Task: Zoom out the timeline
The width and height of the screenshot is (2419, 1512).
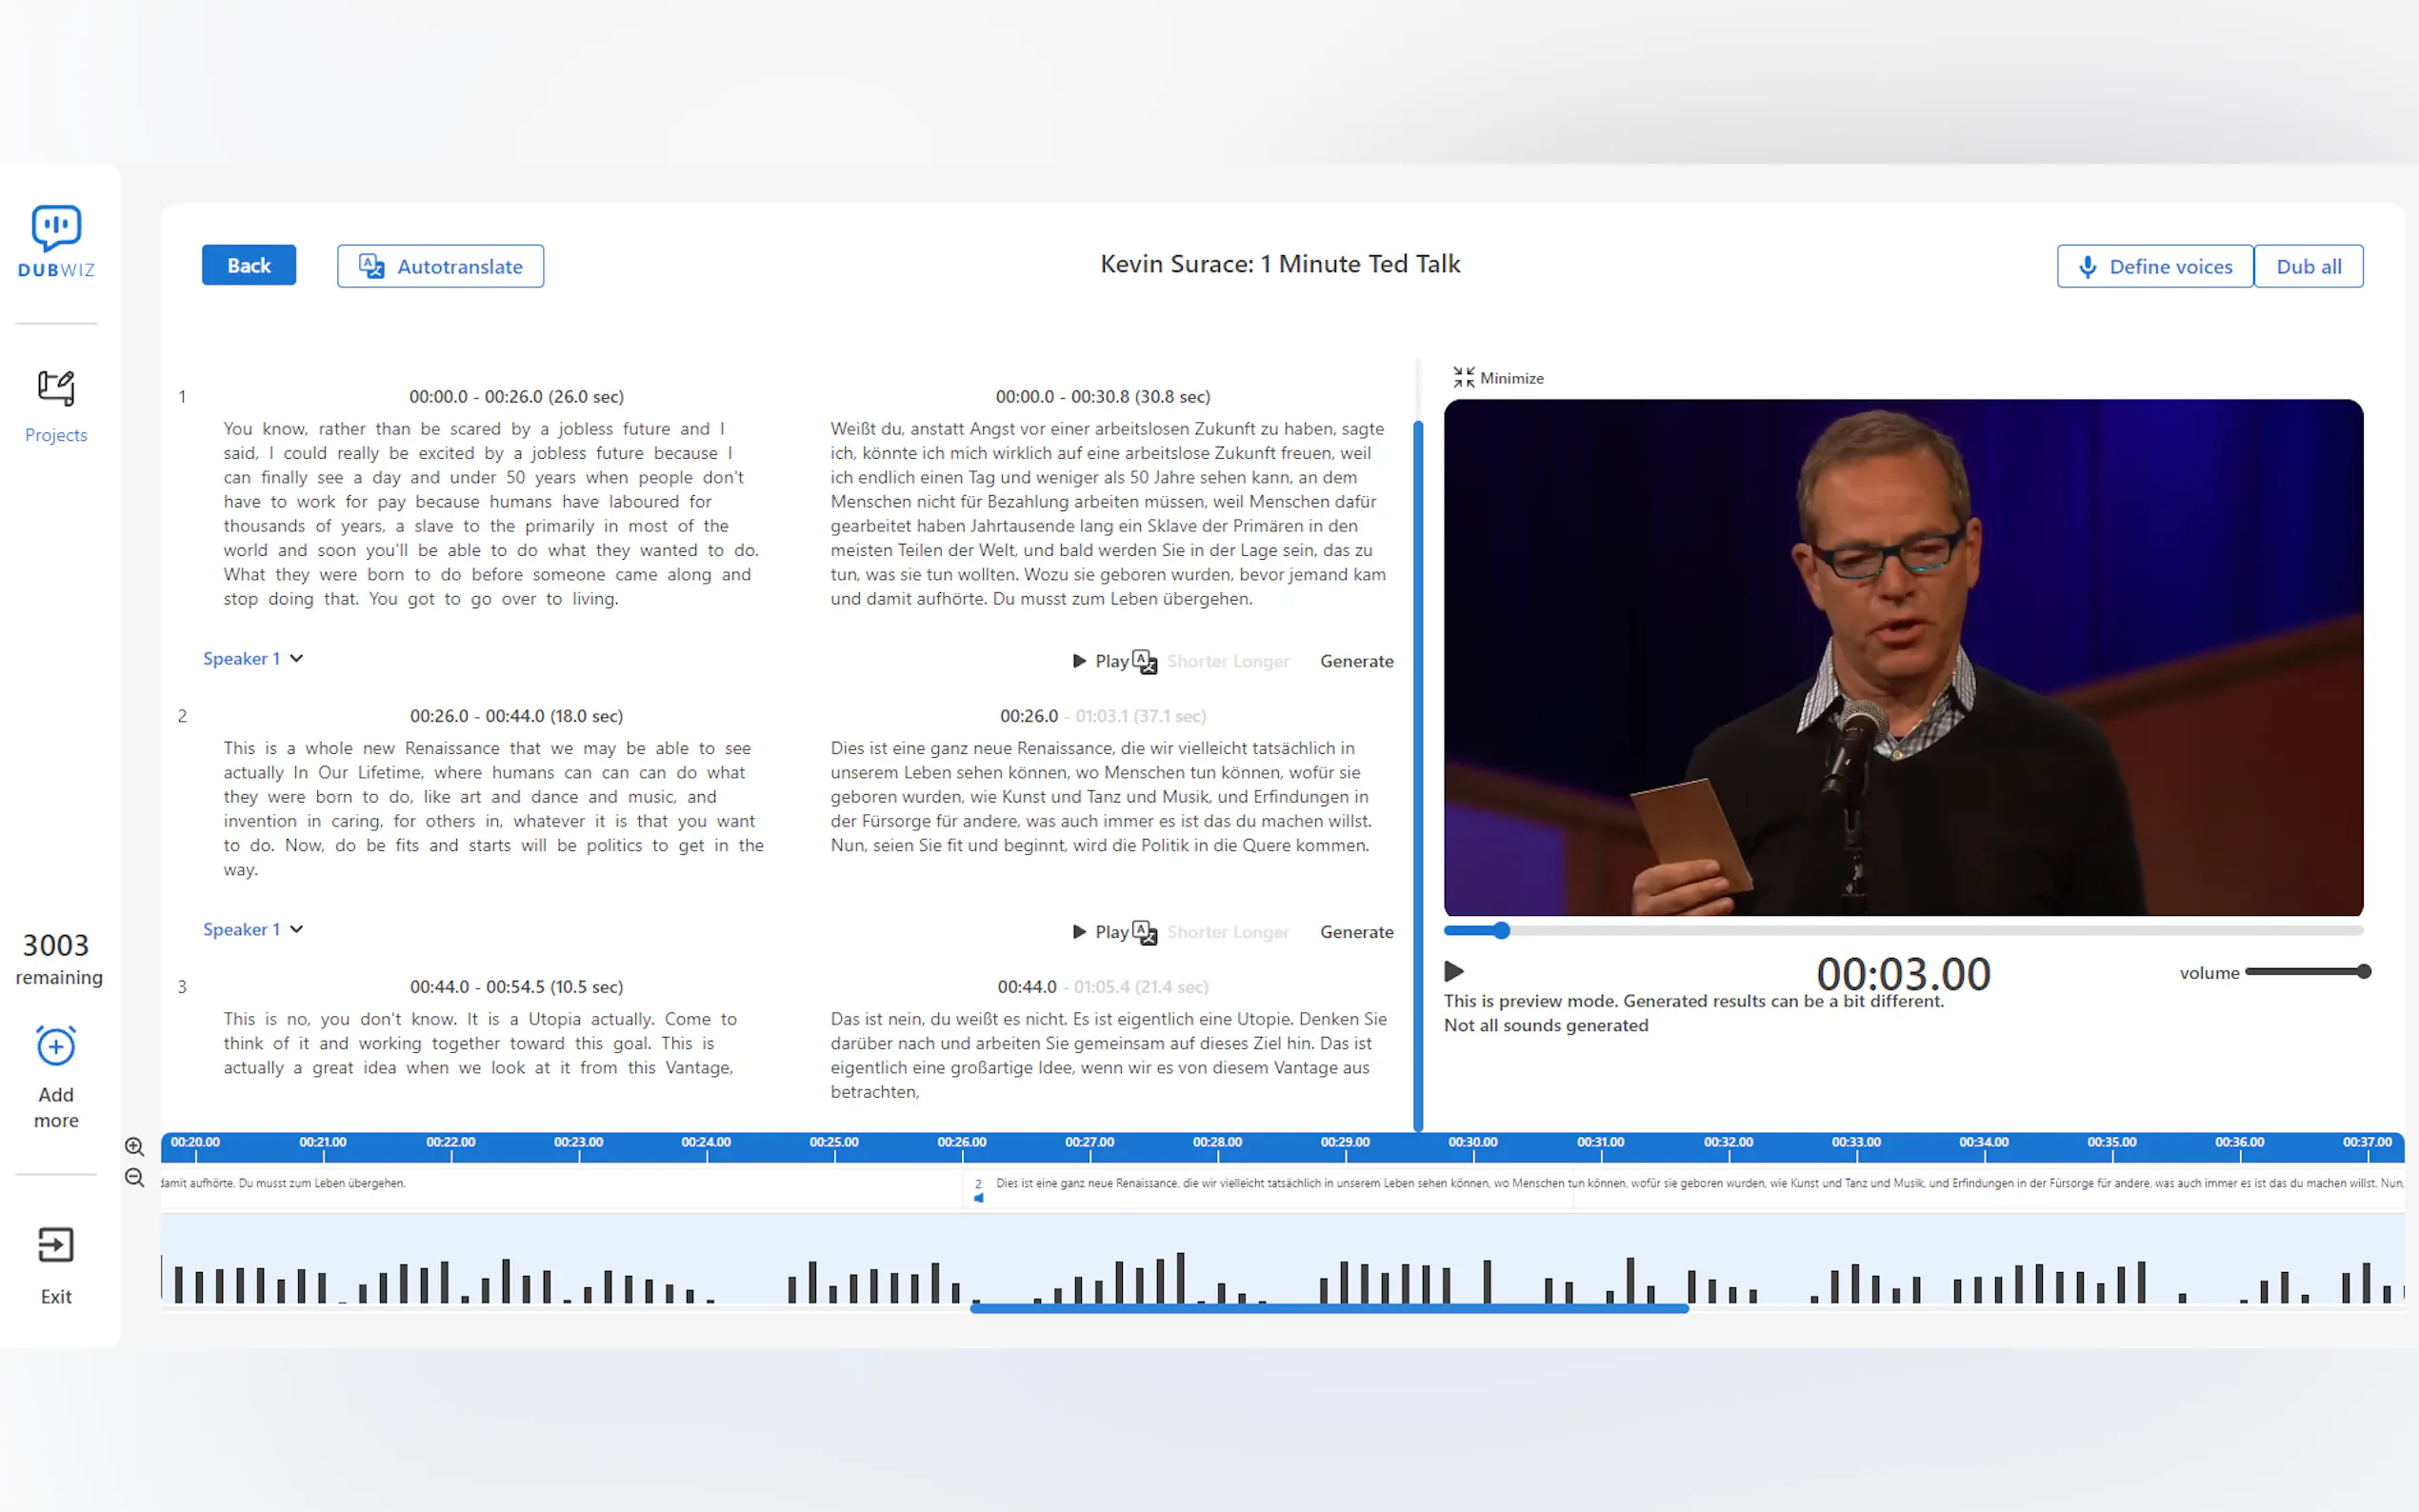Action: (134, 1177)
